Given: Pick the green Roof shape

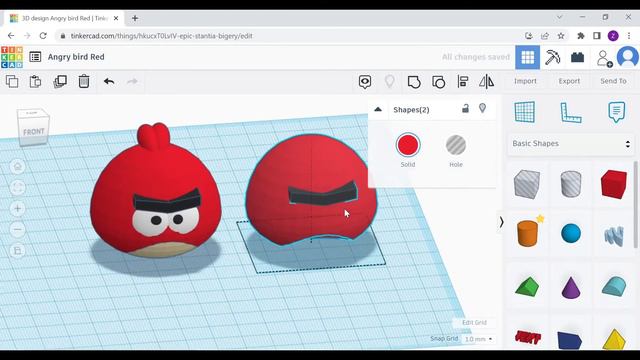Looking at the screenshot, I should pyautogui.click(x=527, y=286).
